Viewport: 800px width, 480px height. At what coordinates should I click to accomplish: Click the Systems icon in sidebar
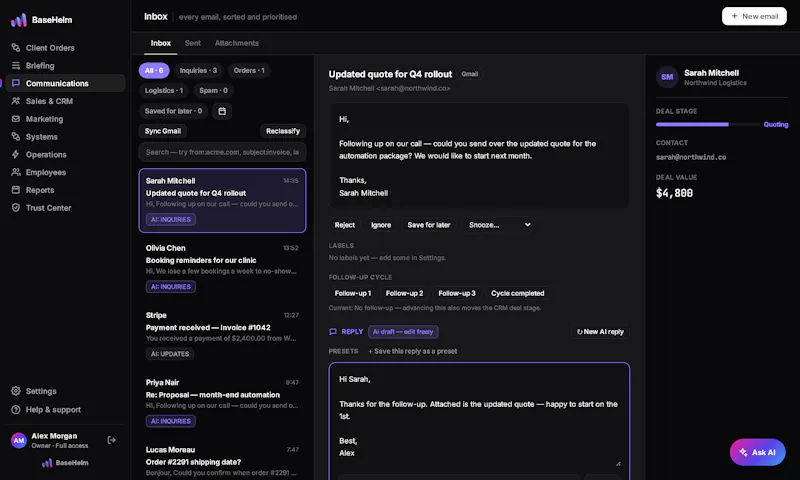point(16,137)
